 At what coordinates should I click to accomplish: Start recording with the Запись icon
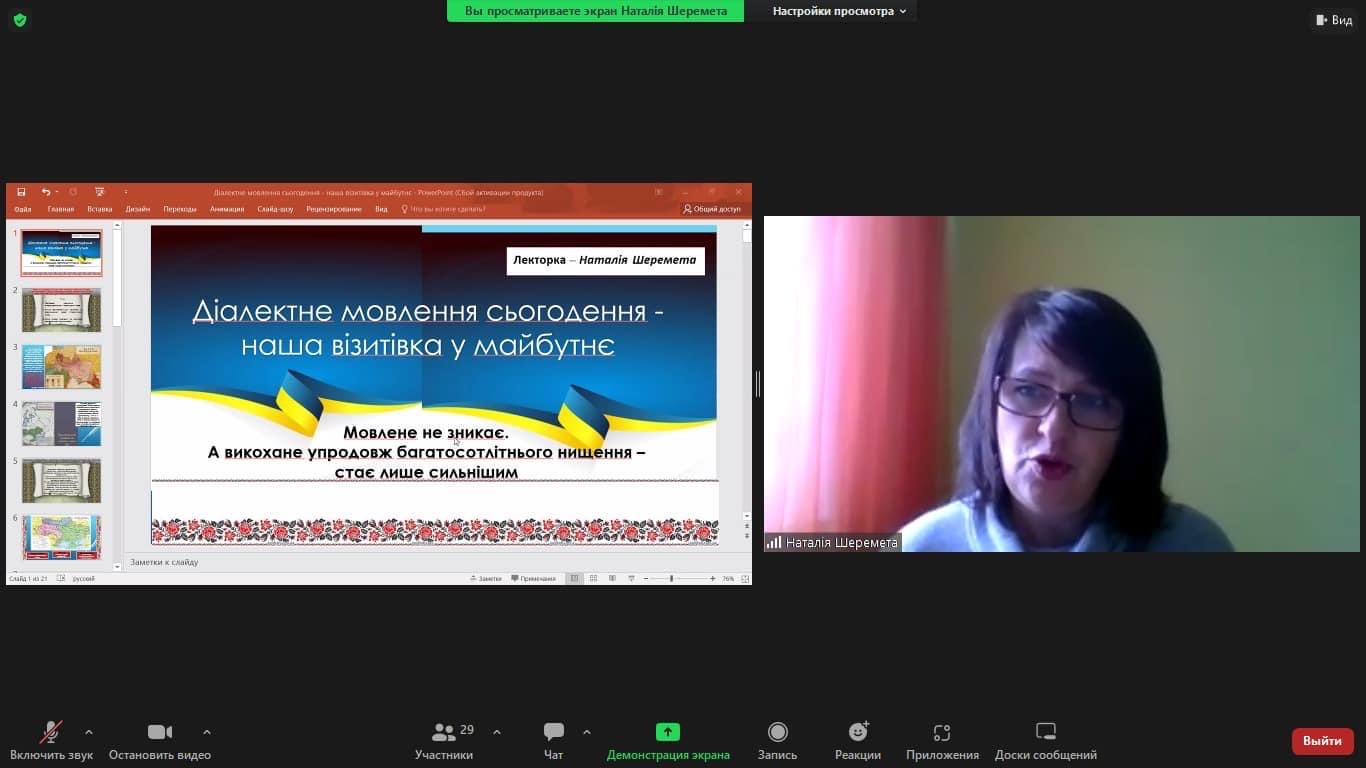[x=777, y=732]
